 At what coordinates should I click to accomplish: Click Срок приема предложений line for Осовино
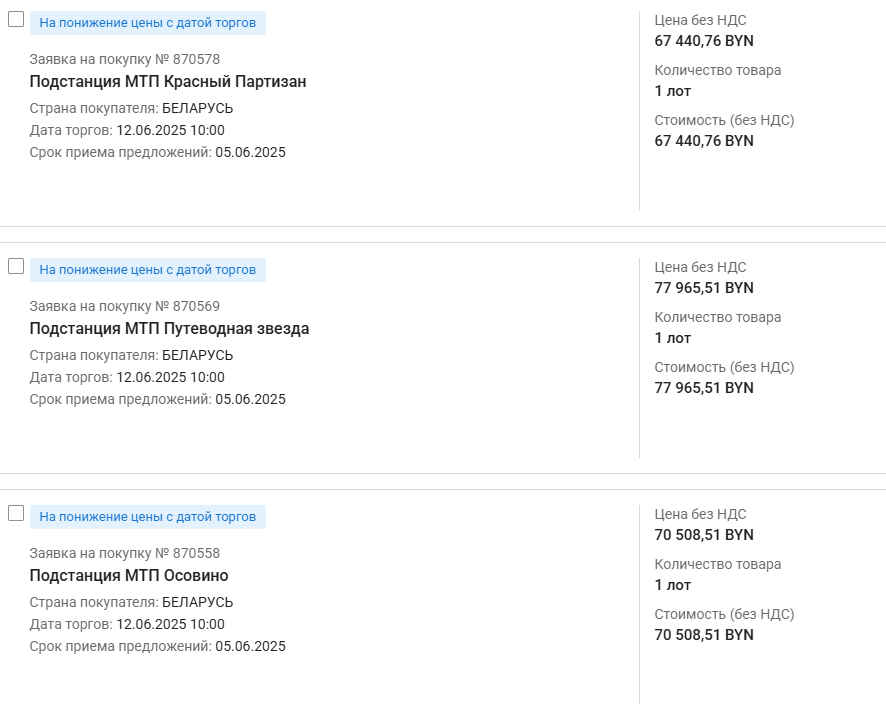pos(157,646)
